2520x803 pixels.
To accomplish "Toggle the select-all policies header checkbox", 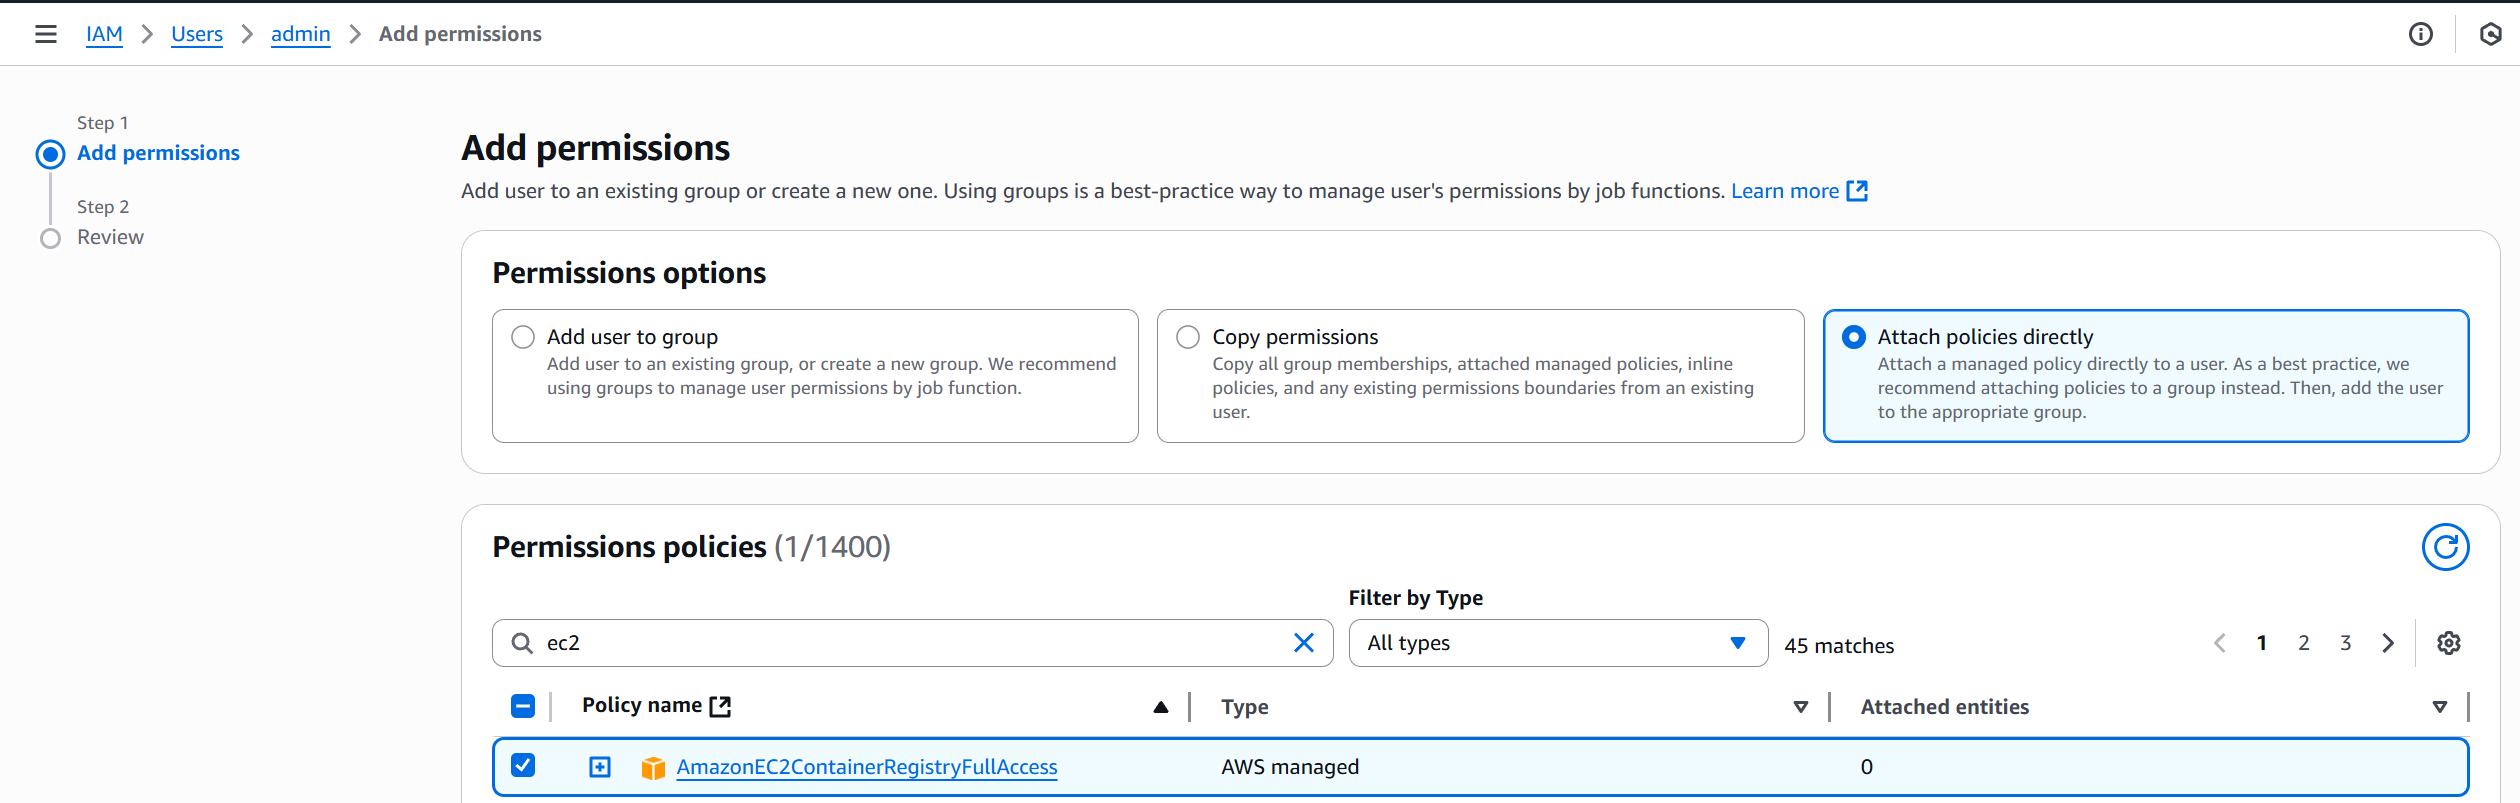I will click(523, 706).
